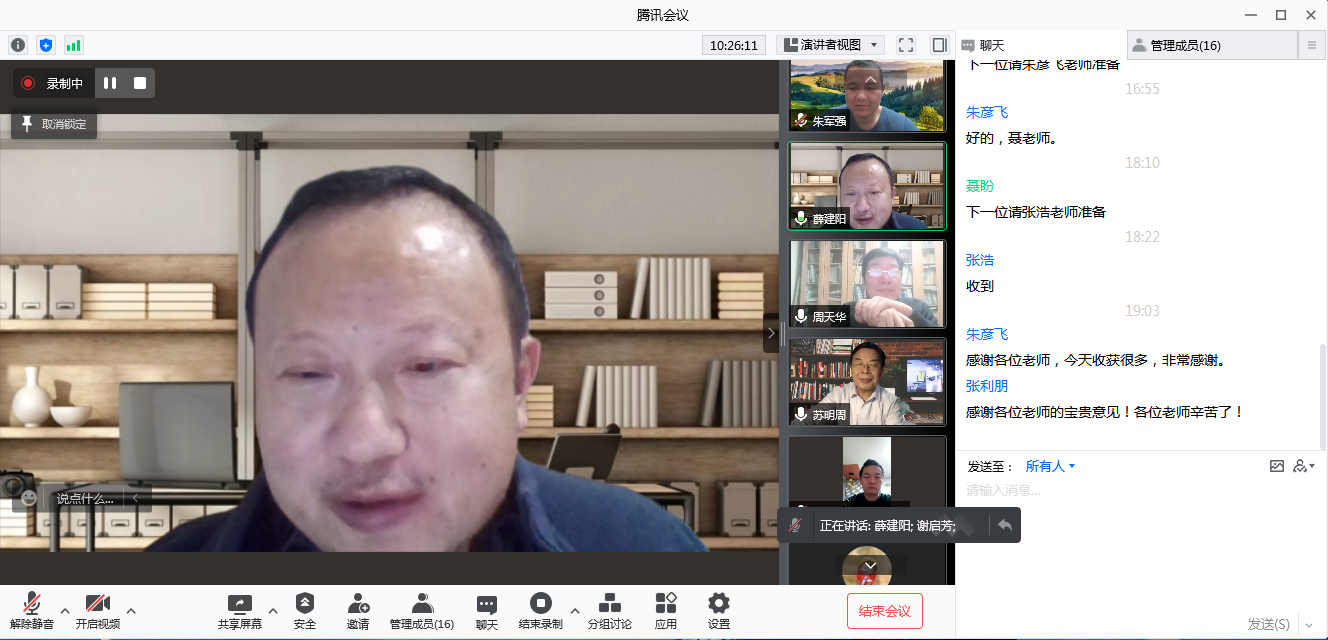Image resolution: width=1328 pixels, height=640 pixels.
Task: Expand options arrow next to 共享屏幕
Action: (x=272, y=610)
